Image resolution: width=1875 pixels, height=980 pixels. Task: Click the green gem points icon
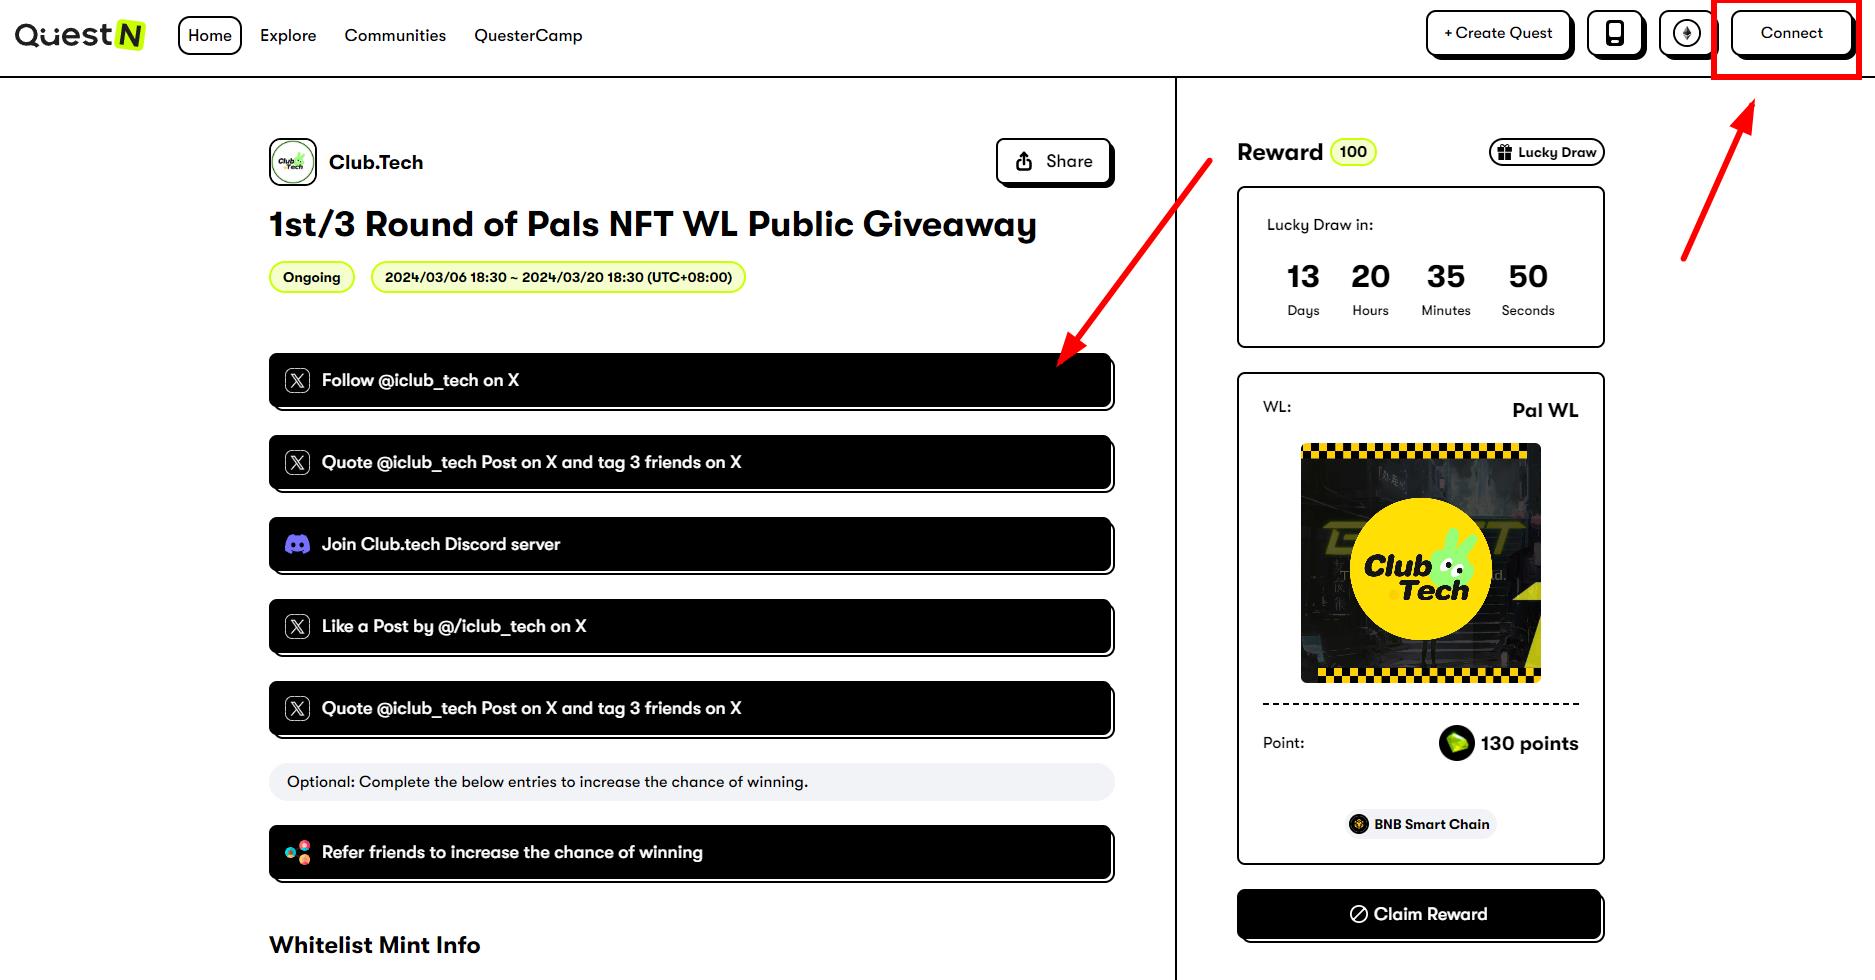(1456, 743)
